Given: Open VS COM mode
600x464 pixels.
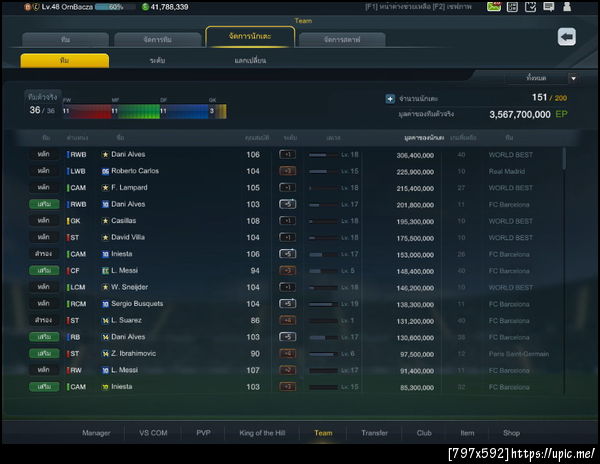Looking at the screenshot, I should coord(153,433).
